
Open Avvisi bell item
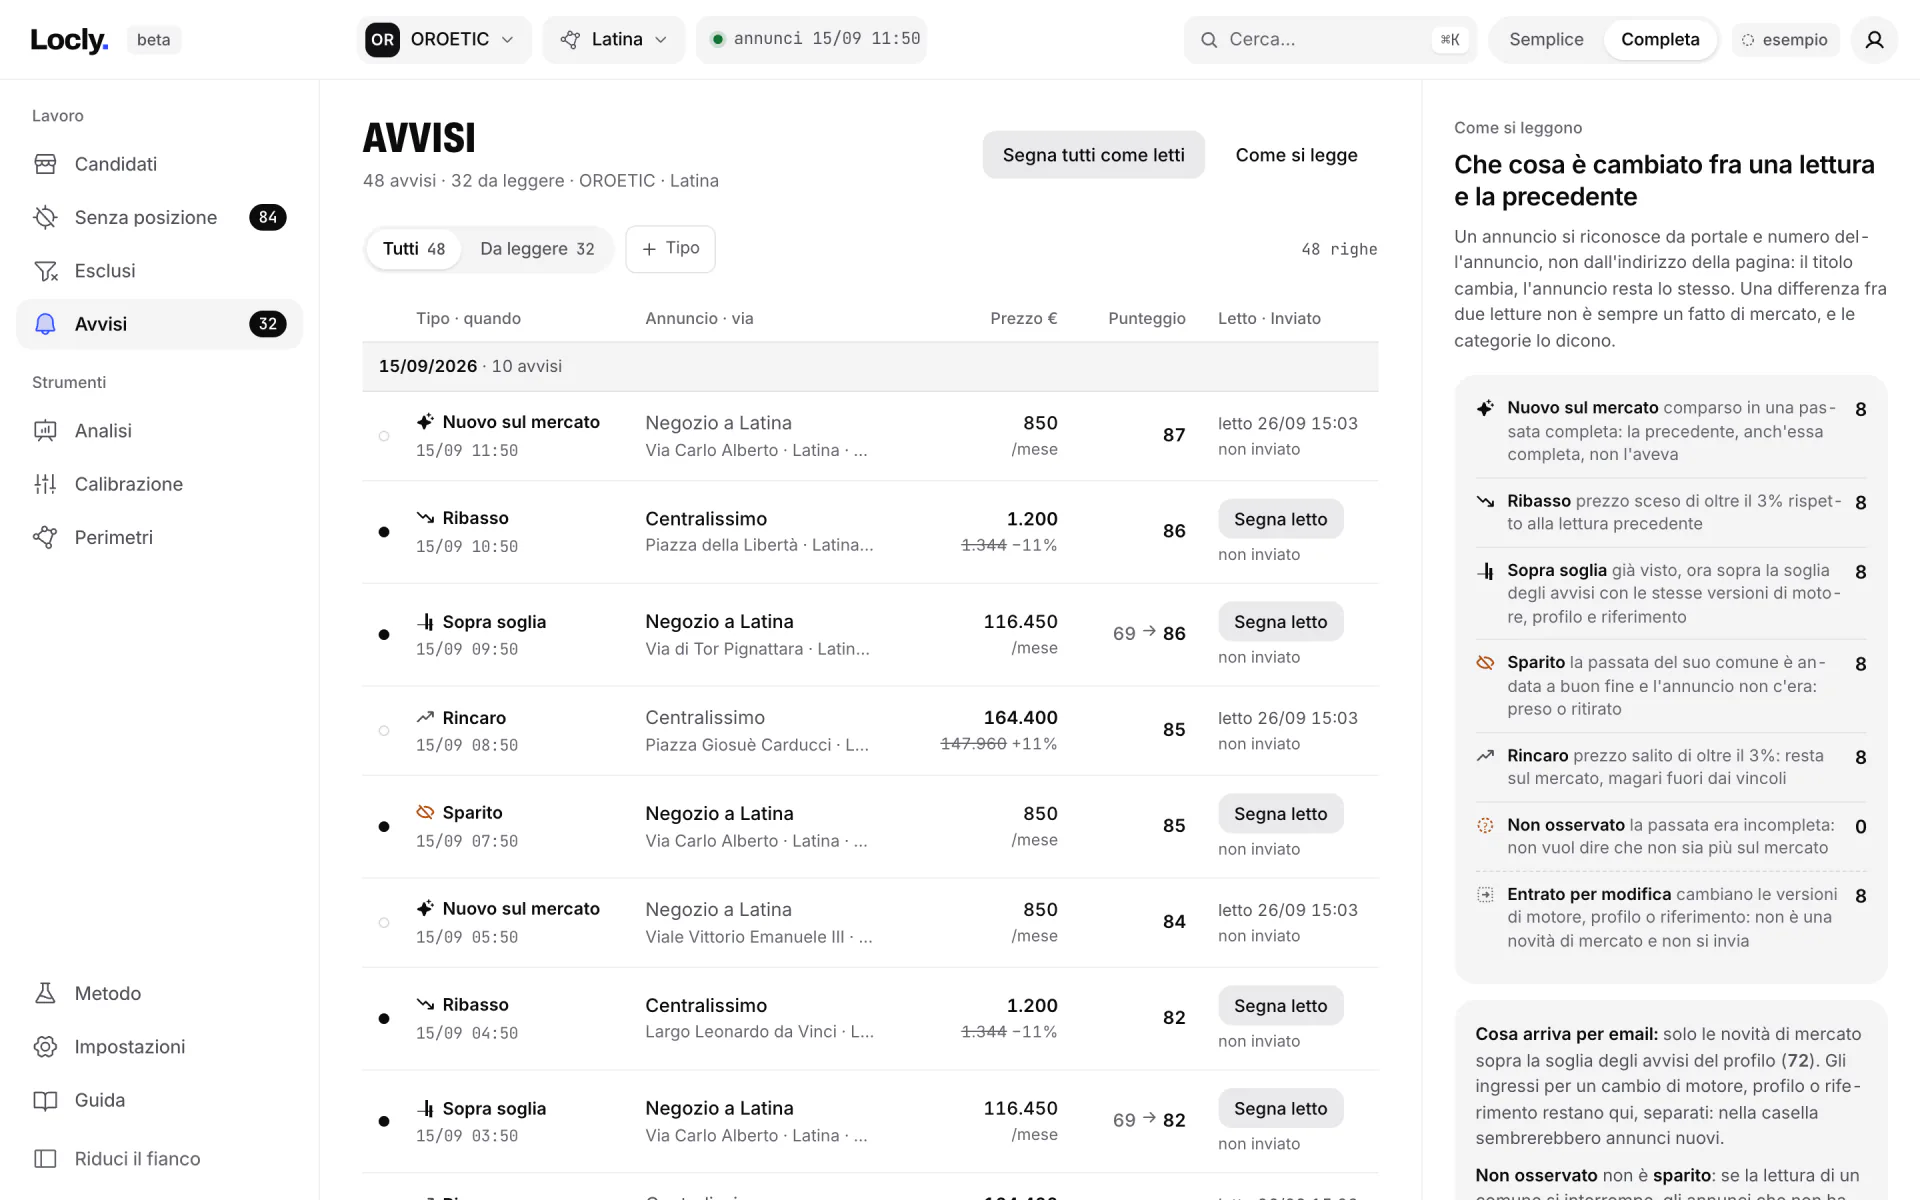tap(159, 324)
